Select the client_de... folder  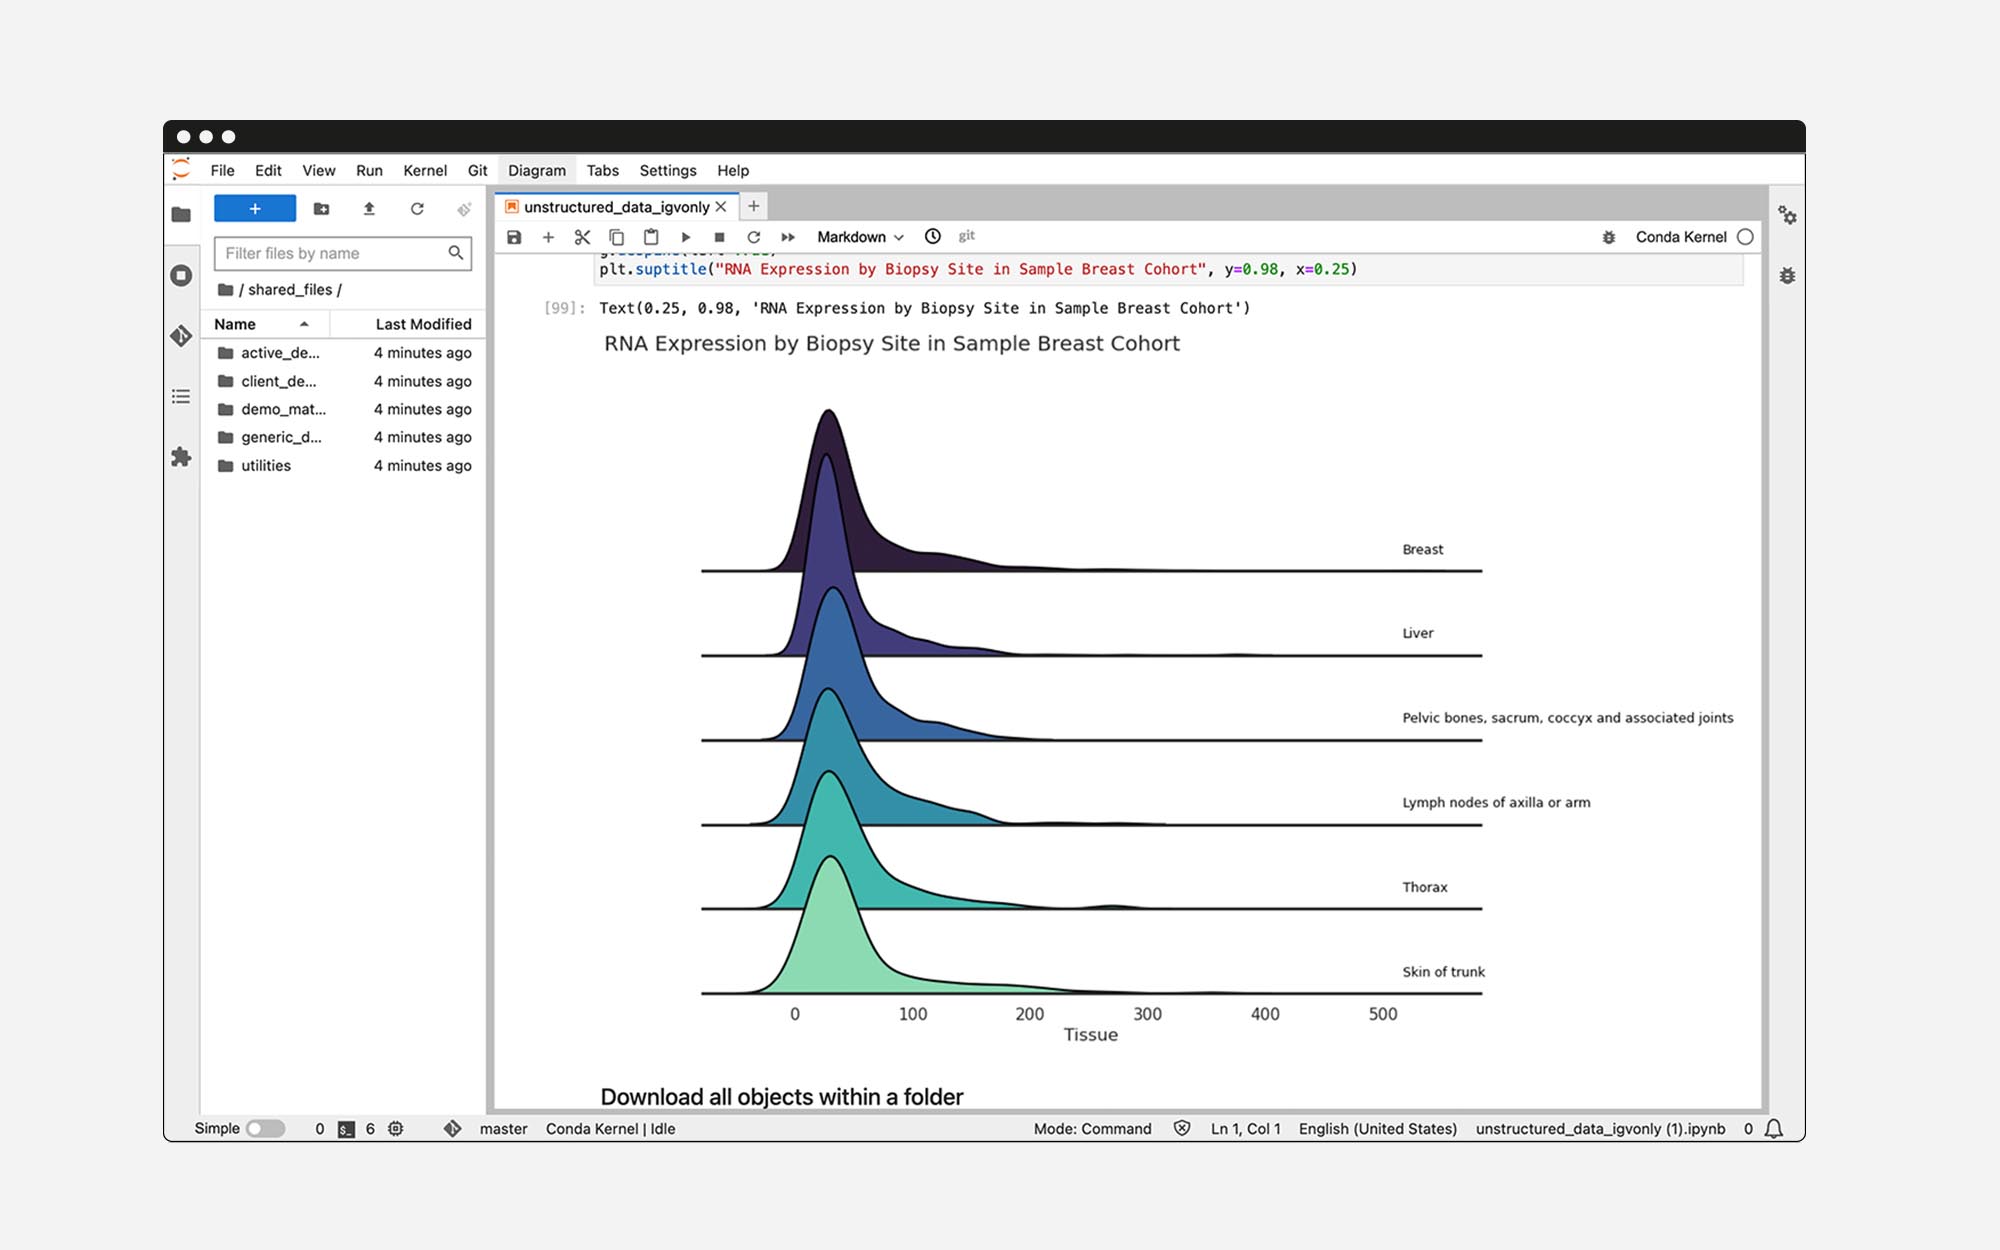(x=343, y=381)
